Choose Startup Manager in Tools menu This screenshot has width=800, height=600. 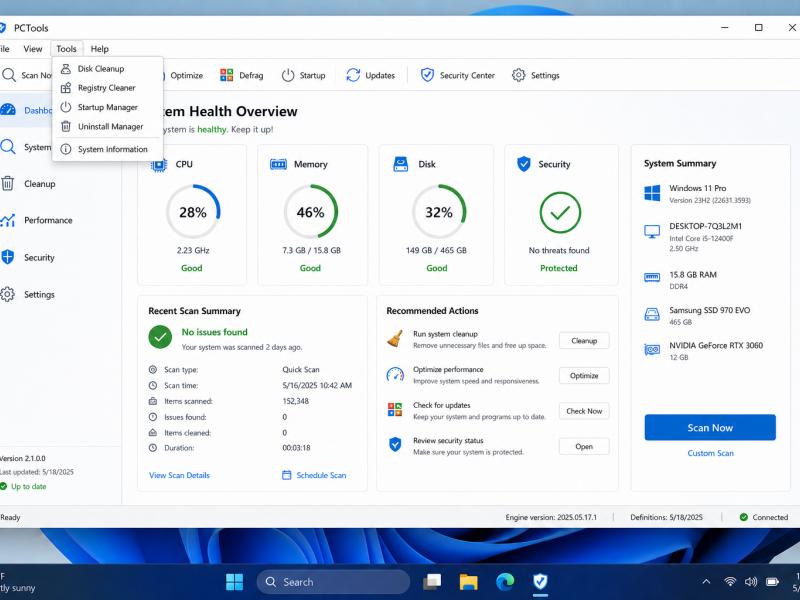click(x=108, y=107)
